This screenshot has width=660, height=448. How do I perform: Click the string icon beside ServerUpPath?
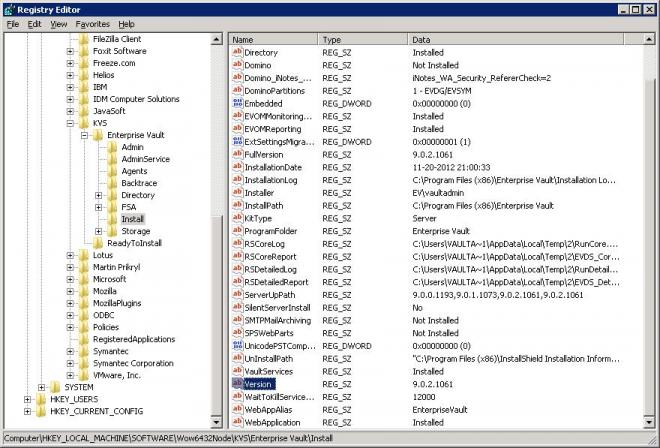tap(237, 294)
